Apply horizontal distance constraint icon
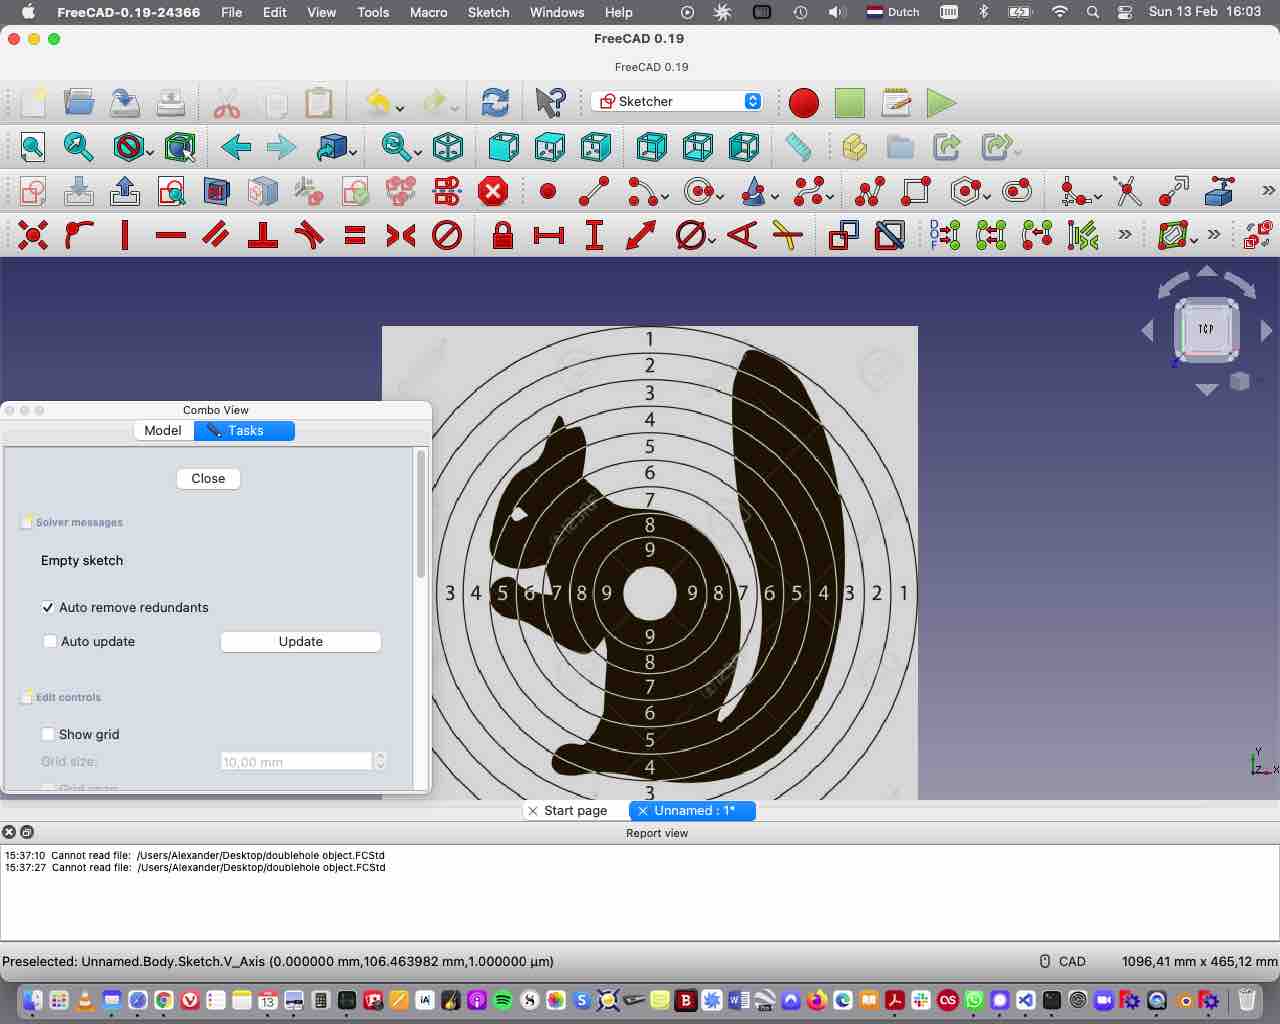This screenshot has width=1280, height=1024. [549, 236]
